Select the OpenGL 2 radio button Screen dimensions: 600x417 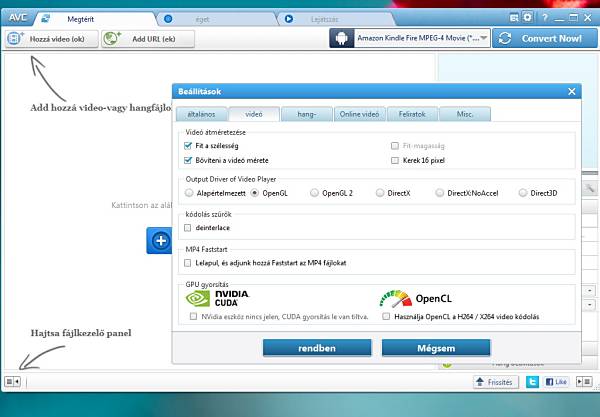[x=314, y=193]
